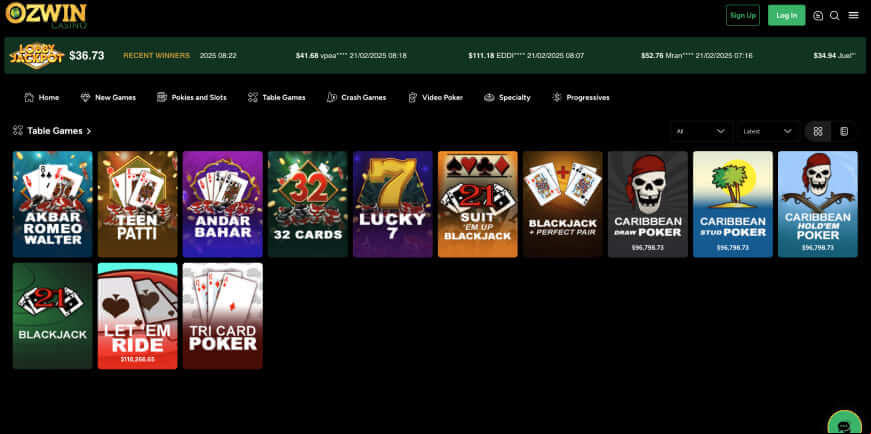Open Pokies and Slots category
Viewport: 871px width, 434px height.
192,97
